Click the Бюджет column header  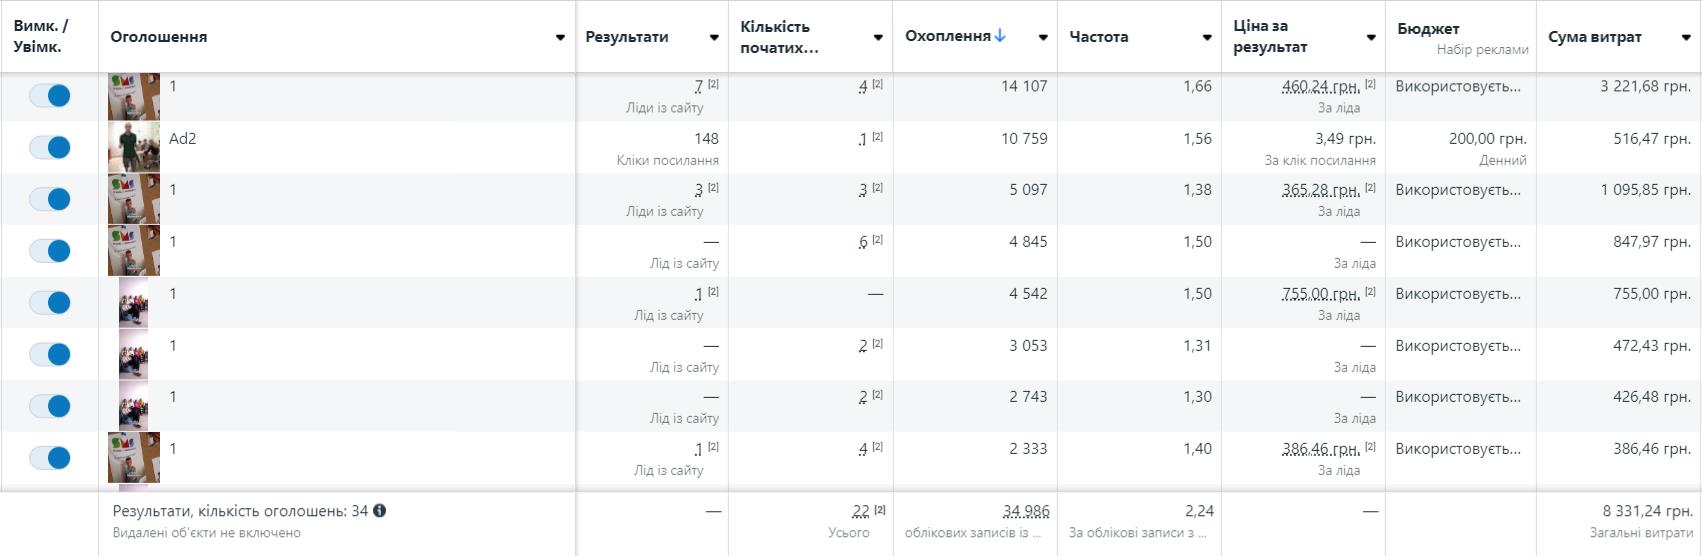1428,29
